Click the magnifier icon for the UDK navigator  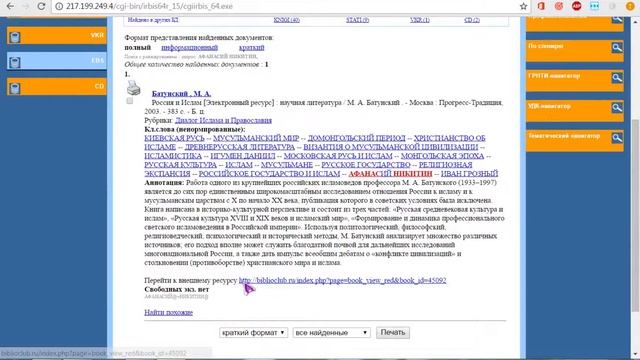617,107
